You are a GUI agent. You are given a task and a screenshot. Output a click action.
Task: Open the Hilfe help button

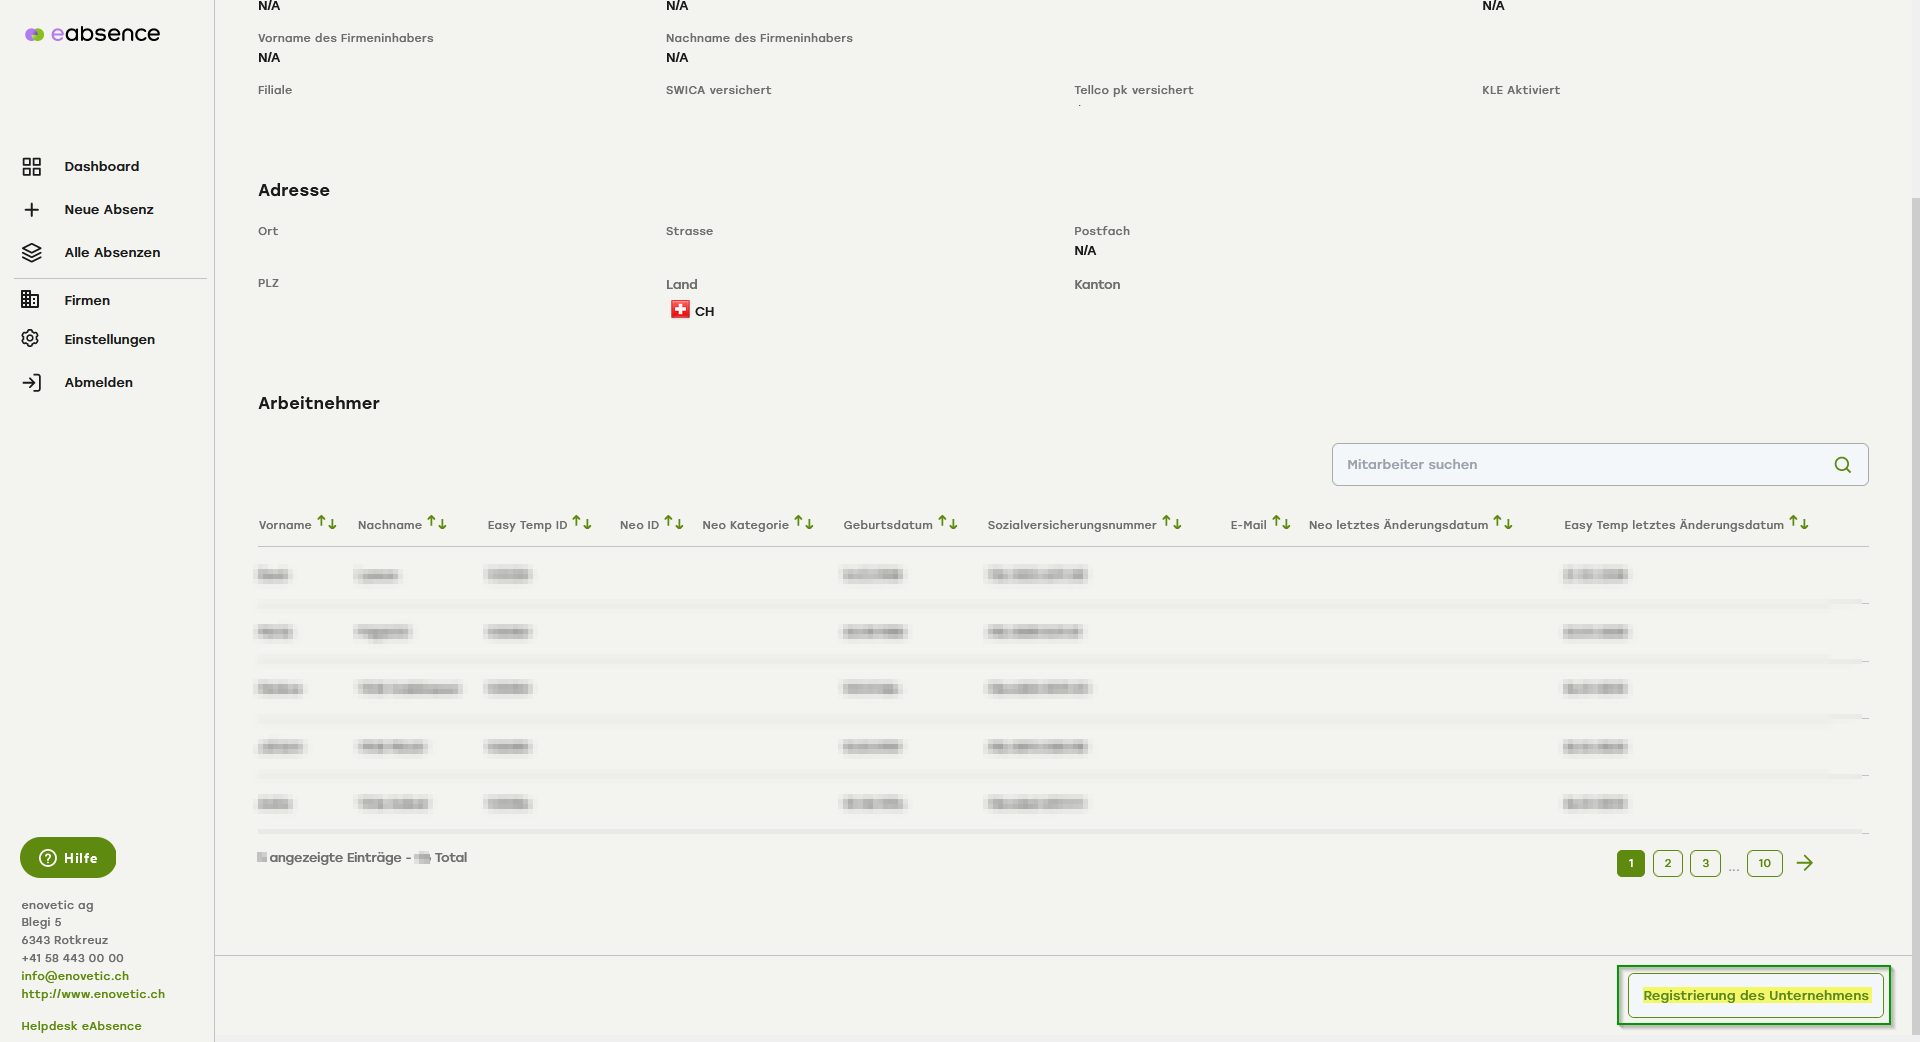click(x=68, y=858)
